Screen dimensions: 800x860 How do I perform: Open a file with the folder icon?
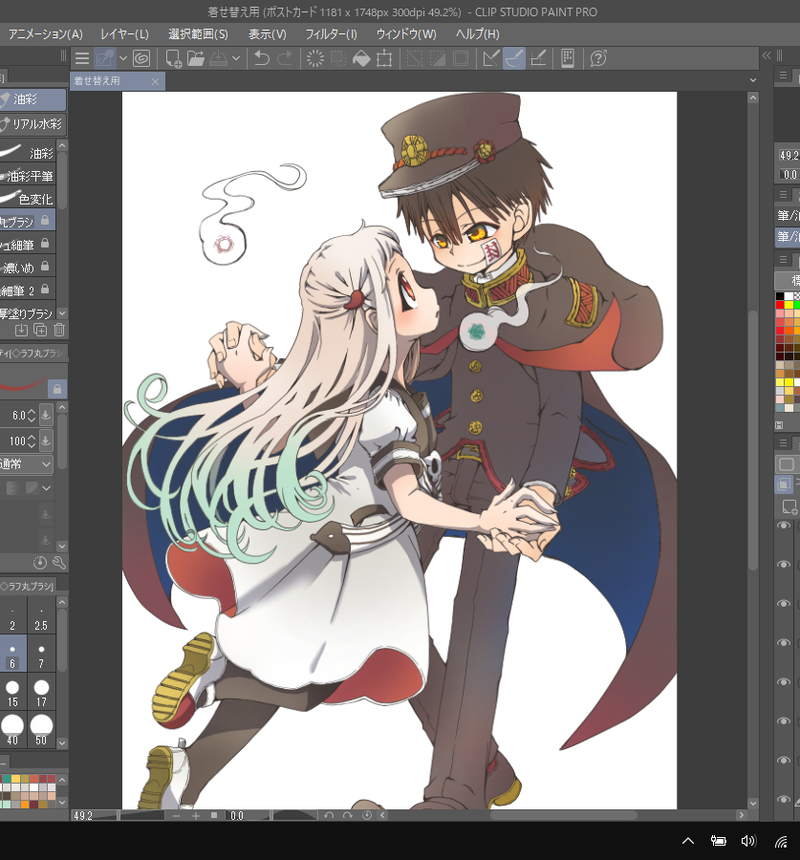tap(196, 59)
